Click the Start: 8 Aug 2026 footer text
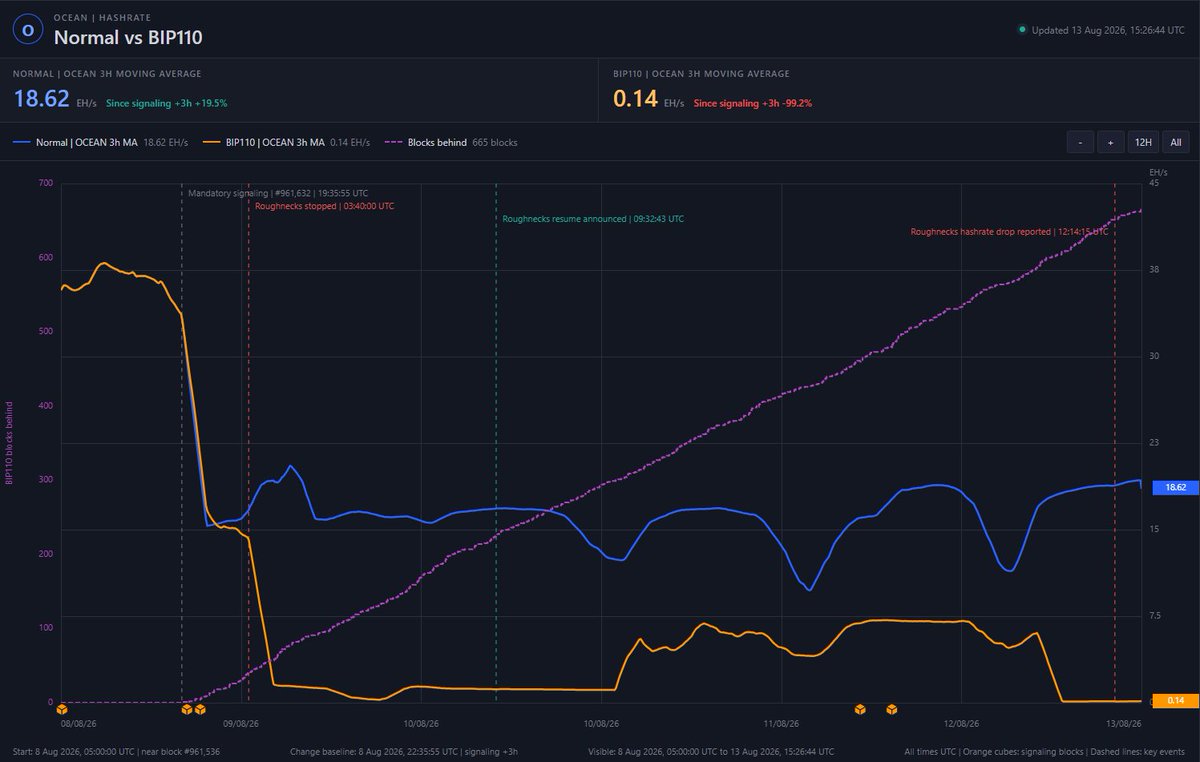This screenshot has width=1200, height=762. click(116, 751)
